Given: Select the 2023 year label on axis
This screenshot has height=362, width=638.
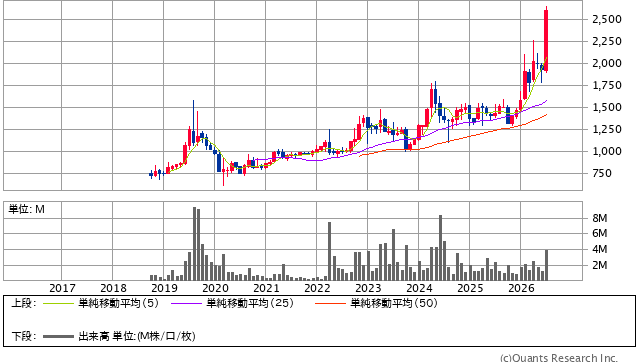Looking at the screenshot, I should point(368,288).
